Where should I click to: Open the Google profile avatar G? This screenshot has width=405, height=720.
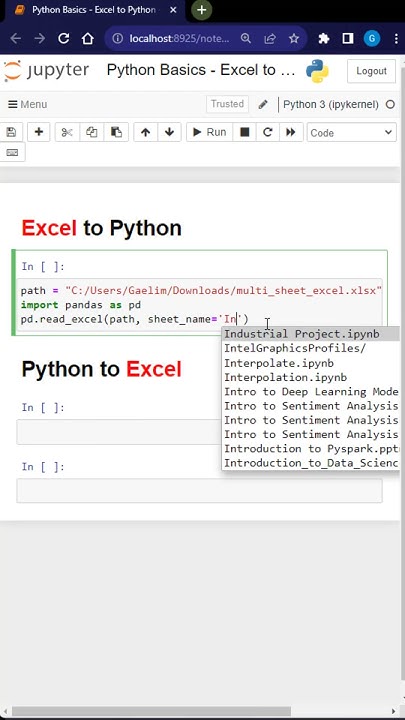pyautogui.click(x=372, y=39)
